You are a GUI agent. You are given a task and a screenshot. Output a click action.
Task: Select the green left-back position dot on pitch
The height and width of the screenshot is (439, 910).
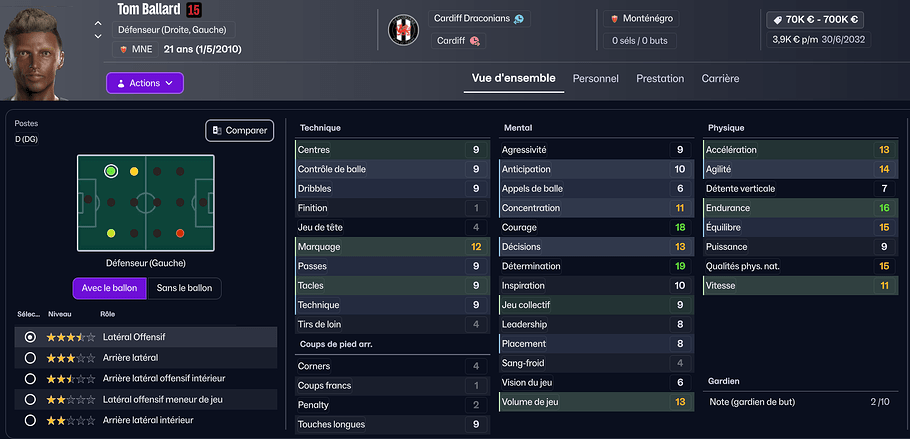[x=111, y=171]
